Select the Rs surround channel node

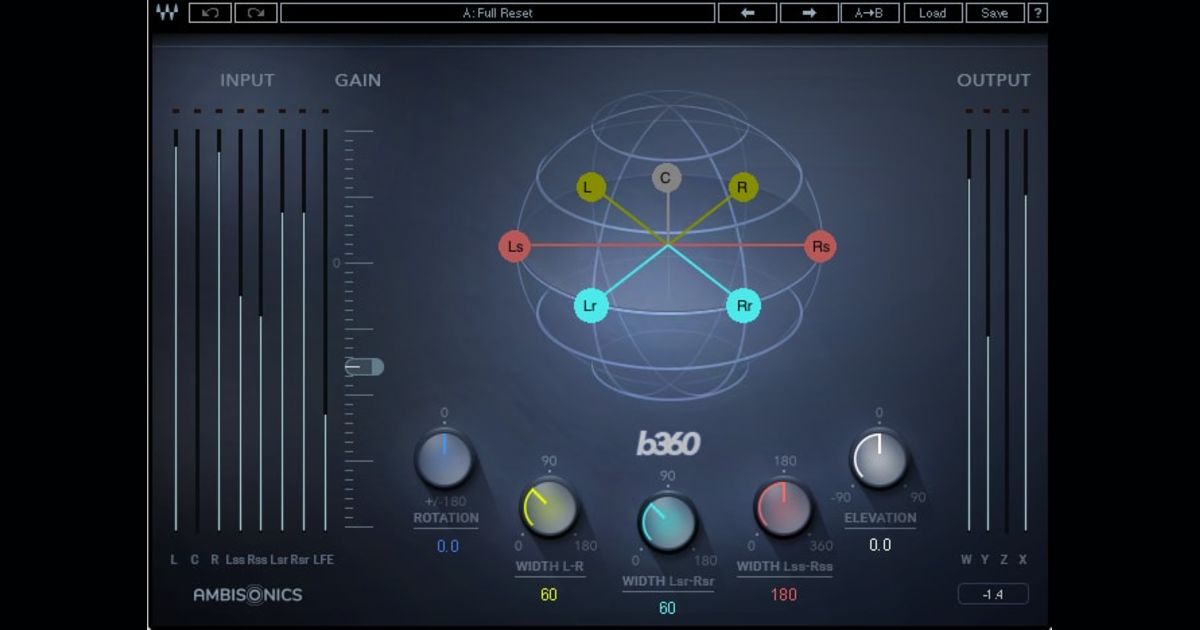click(818, 247)
